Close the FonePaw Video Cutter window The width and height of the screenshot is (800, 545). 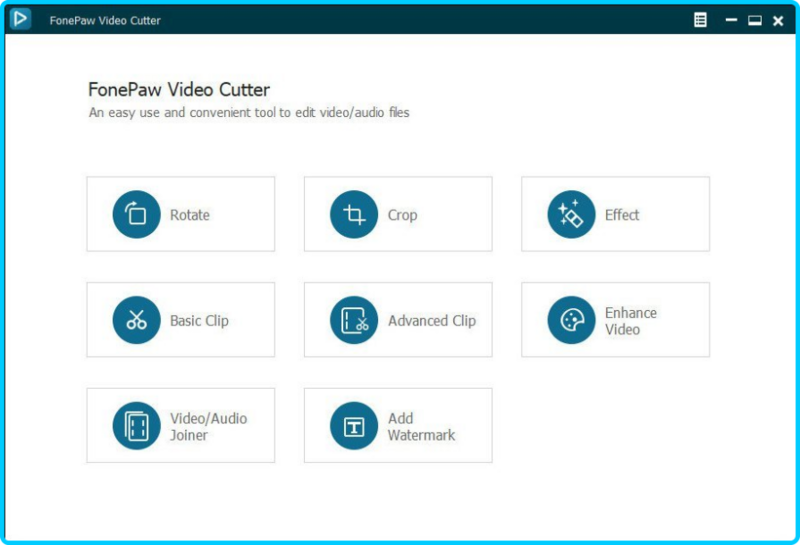778,20
